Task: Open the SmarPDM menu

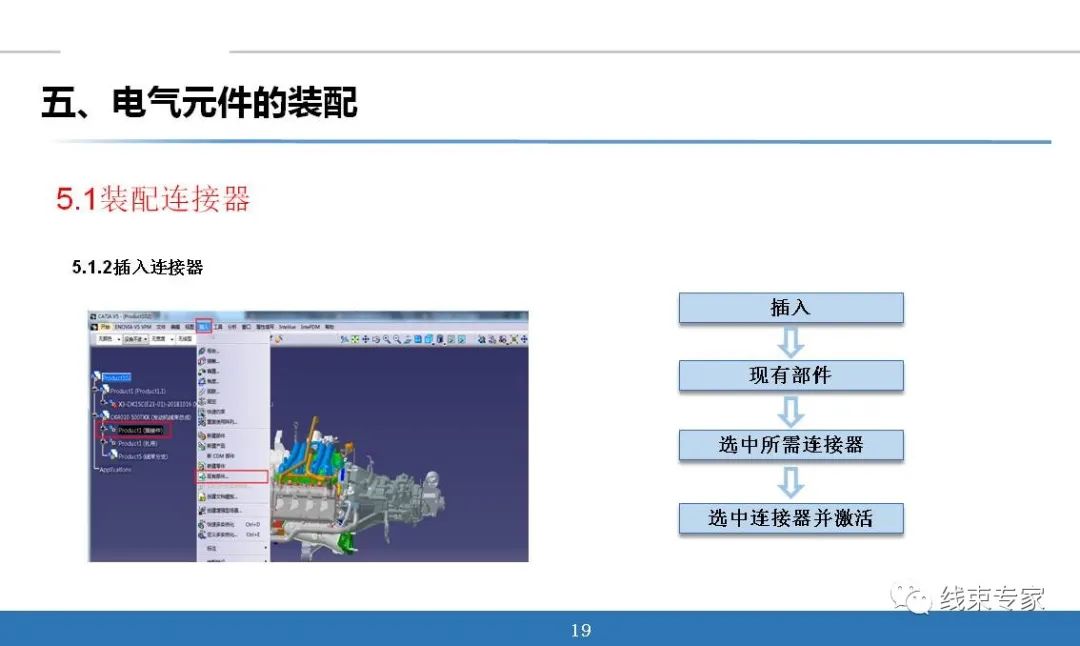Action: (310, 326)
